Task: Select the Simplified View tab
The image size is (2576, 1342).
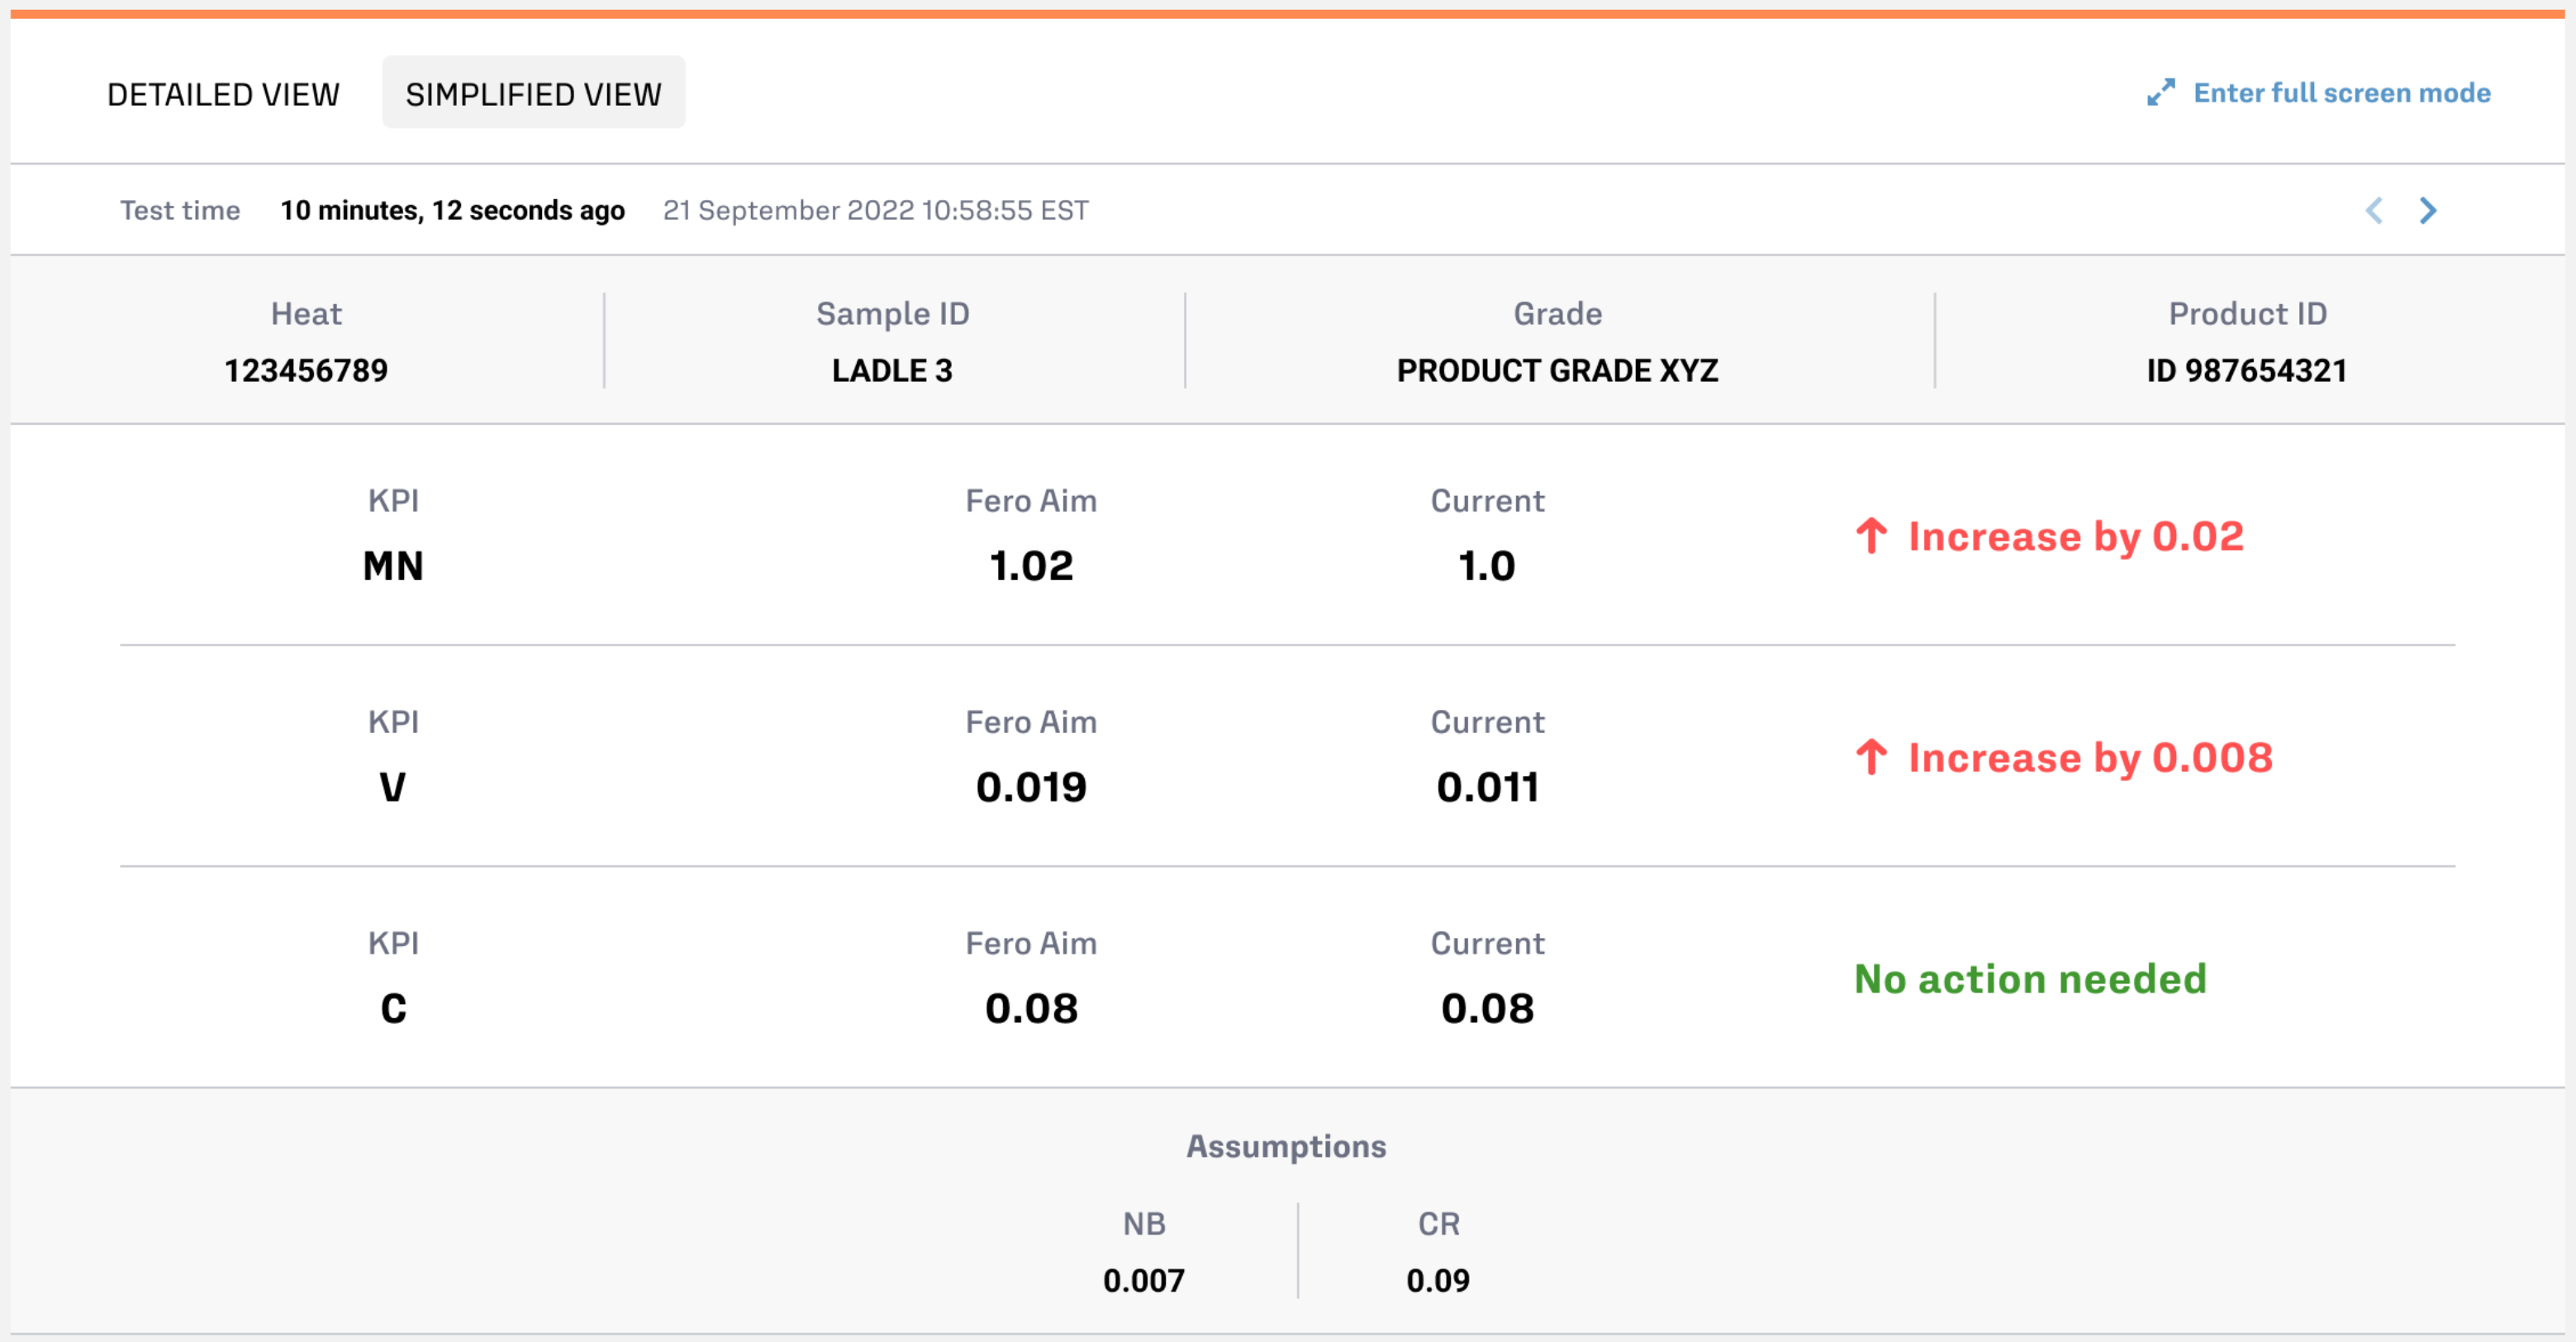Action: pos(533,94)
